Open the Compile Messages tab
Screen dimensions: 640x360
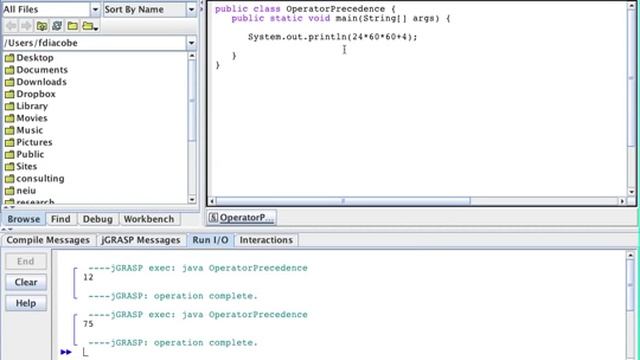(48, 240)
